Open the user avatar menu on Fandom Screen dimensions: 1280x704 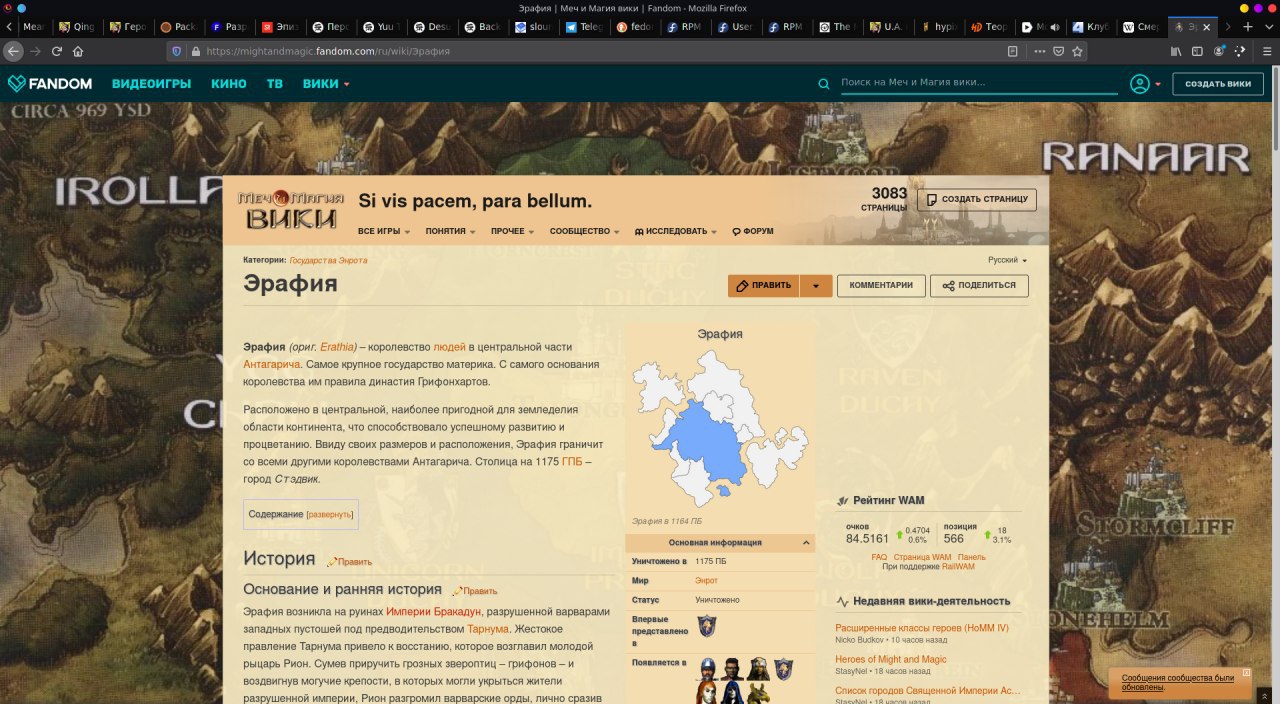[x=1145, y=84]
